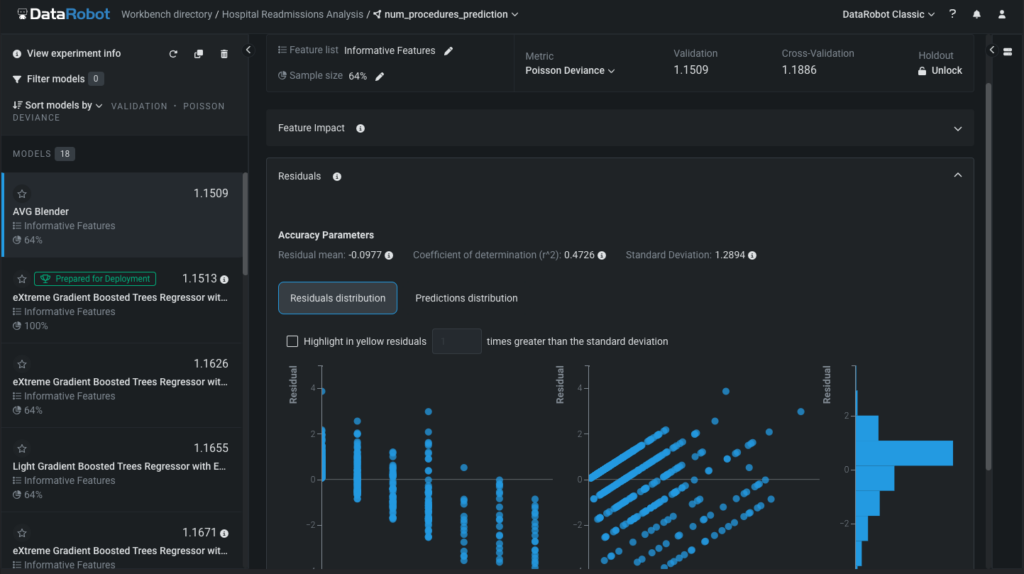Star the model scored 1.1626
Screen dimensions: 1024x574
point(22,364)
